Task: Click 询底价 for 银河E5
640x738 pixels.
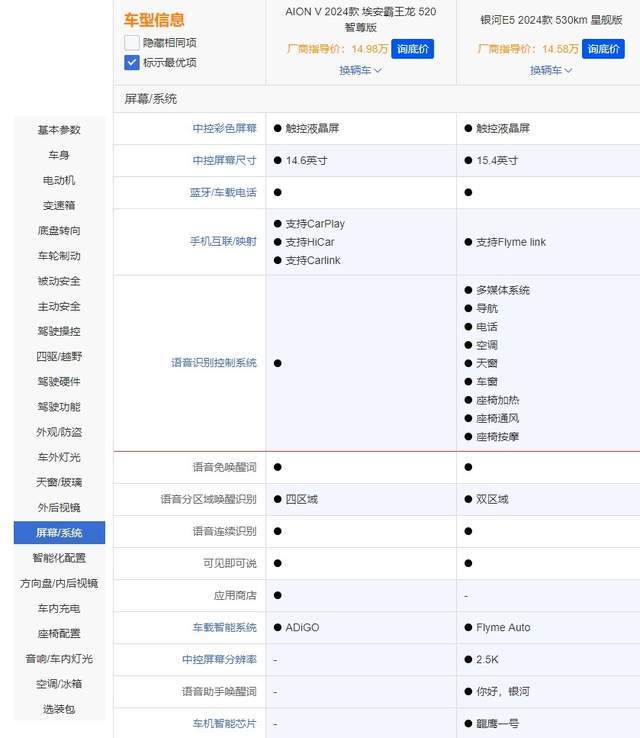Action: pyautogui.click(x=603, y=49)
